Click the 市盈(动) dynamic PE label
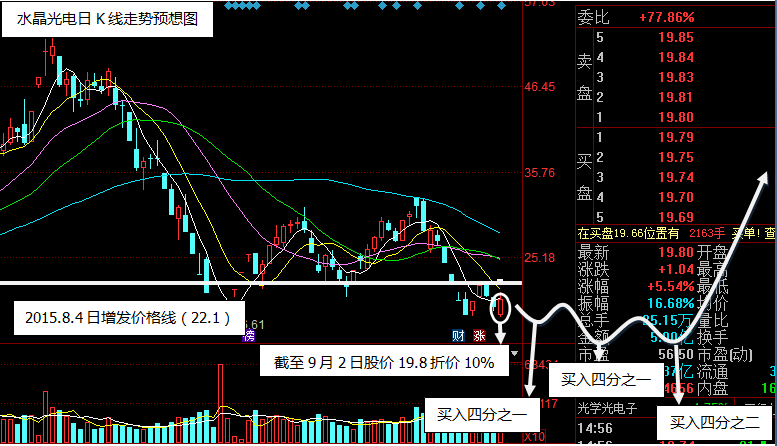Image resolution: width=777 pixels, height=446 pixels. (725, 354)
